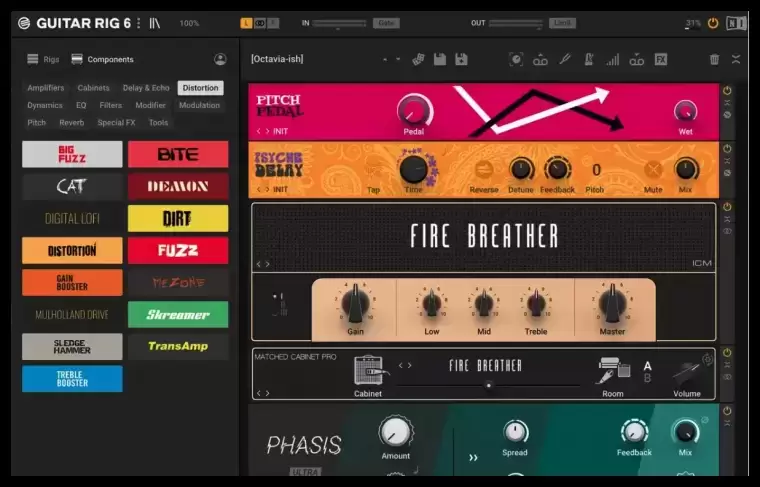
Task: Open the metronome tool
Action: coord(588,59)
